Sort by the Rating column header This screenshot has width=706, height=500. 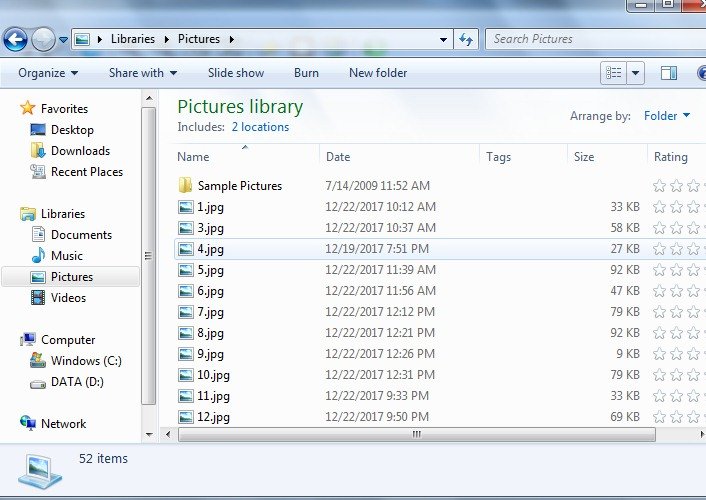(x=677, y=157)
